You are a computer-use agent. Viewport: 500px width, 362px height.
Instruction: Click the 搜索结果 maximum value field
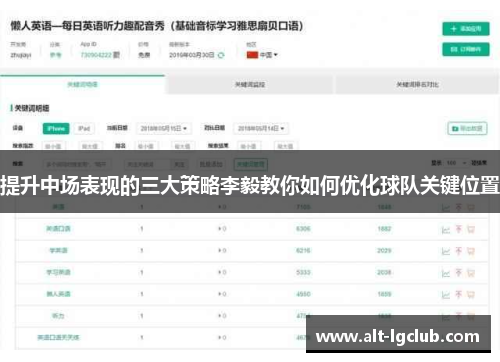(x=286, y=146)
